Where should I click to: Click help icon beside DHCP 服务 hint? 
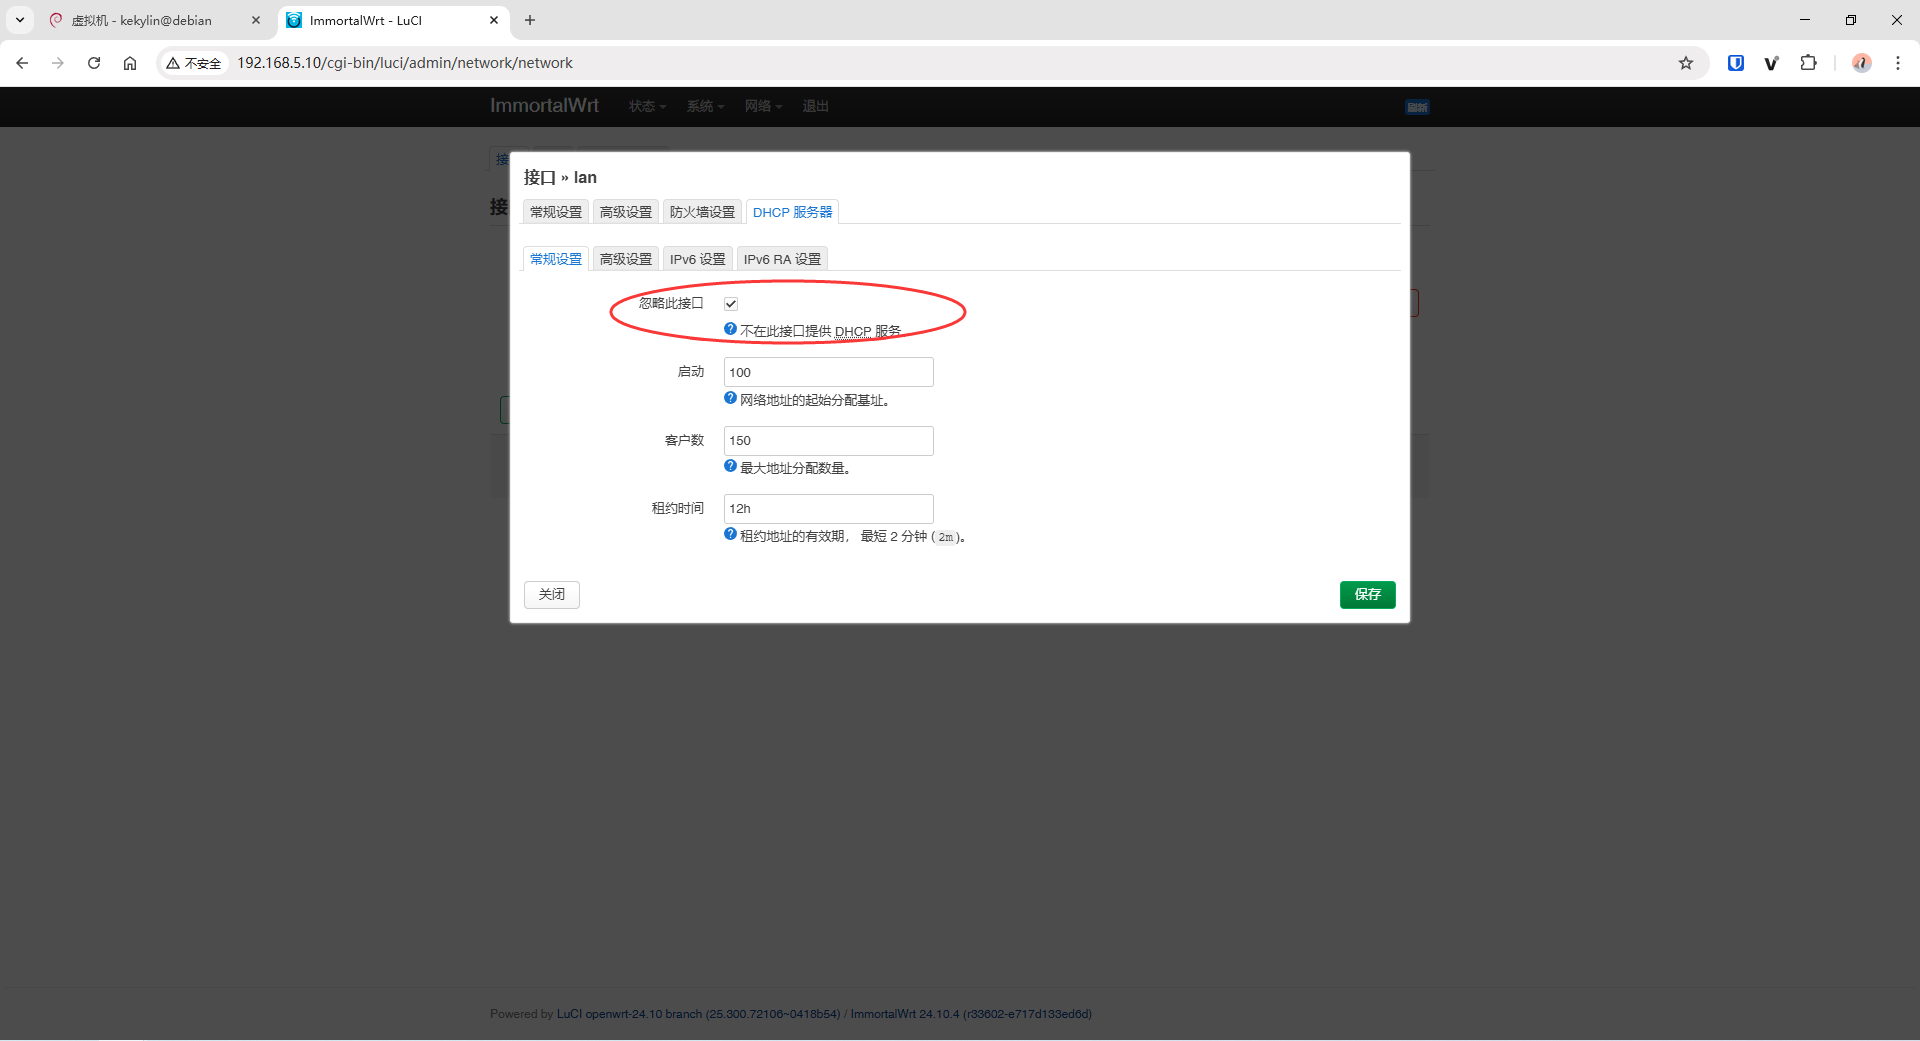[729, 329]
